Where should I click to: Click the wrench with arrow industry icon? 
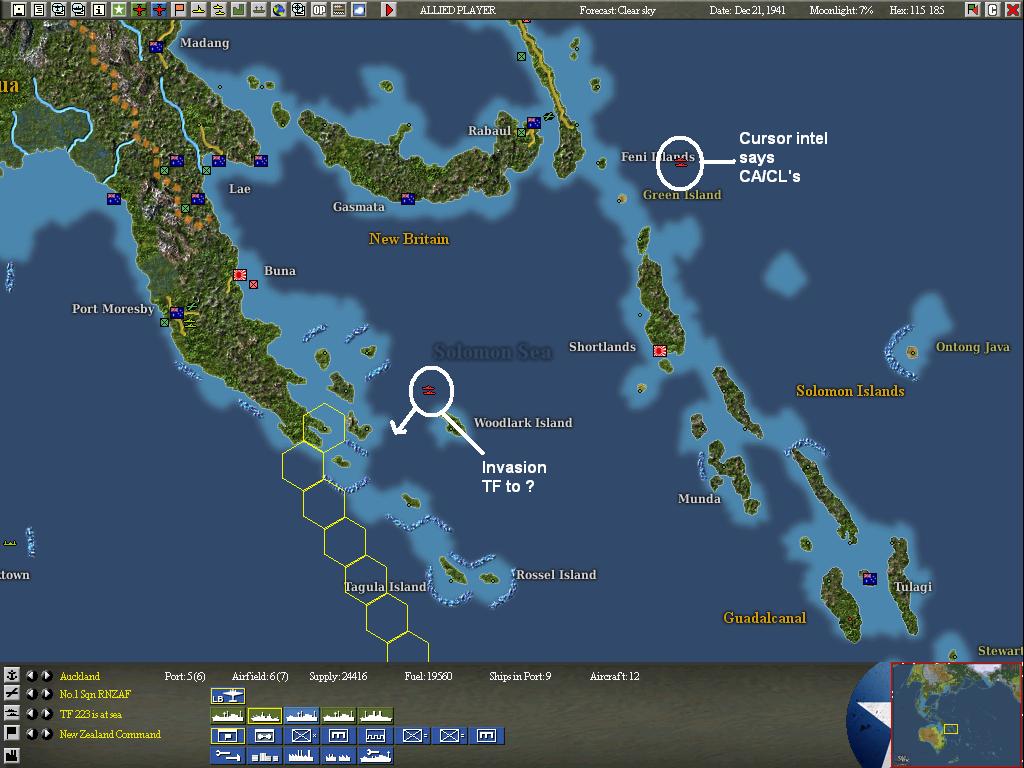pos(228,756)
